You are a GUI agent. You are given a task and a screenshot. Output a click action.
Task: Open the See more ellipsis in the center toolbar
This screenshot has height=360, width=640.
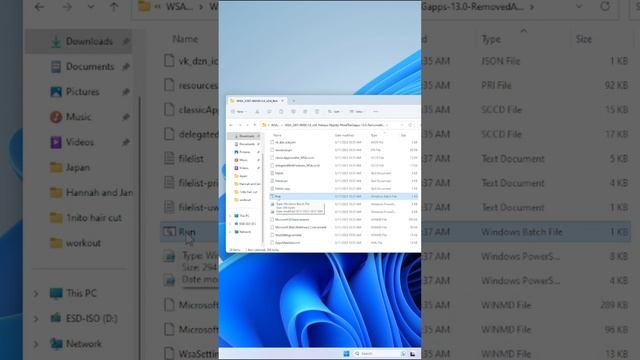[376, 111]
